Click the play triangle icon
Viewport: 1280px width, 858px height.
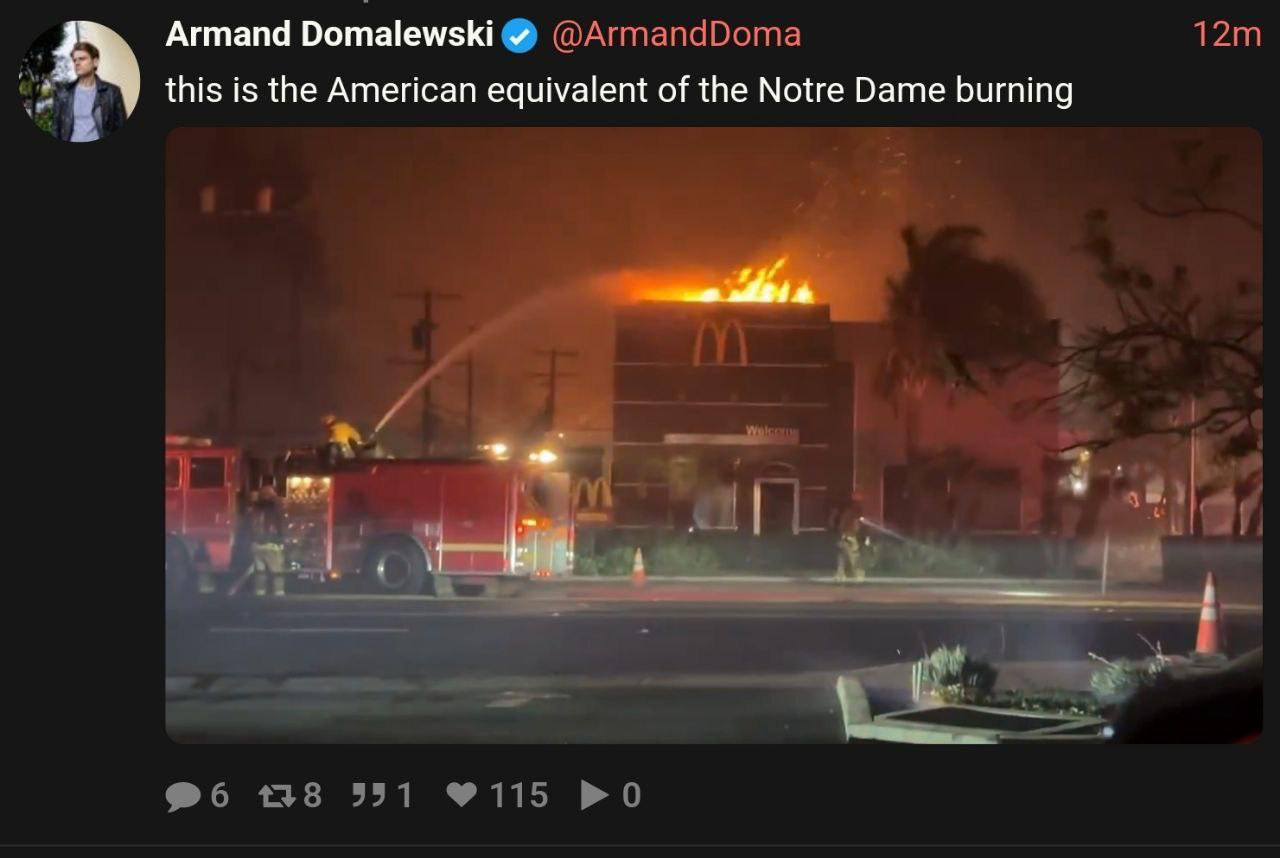[595, 795]
